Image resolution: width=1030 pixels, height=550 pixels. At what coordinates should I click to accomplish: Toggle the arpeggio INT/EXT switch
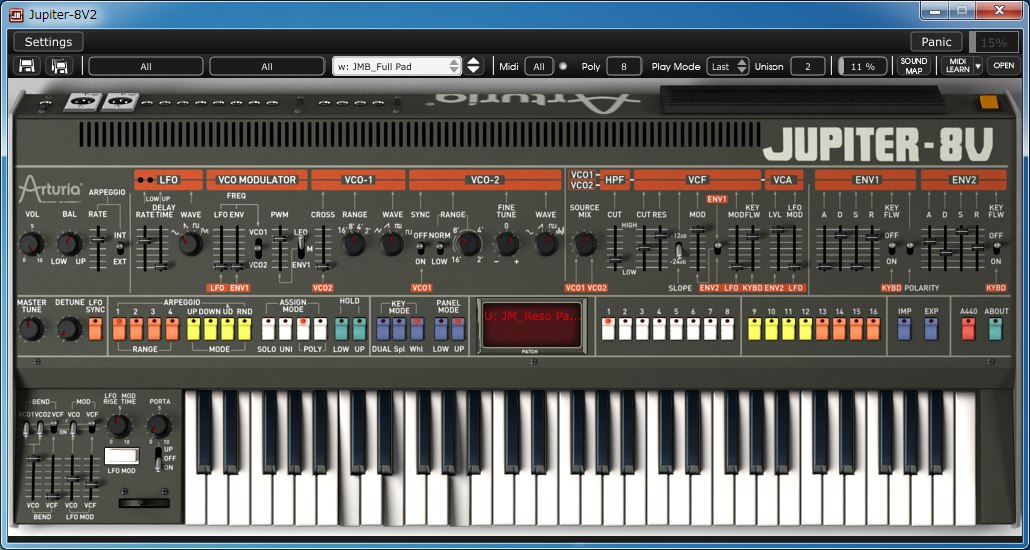120,248
